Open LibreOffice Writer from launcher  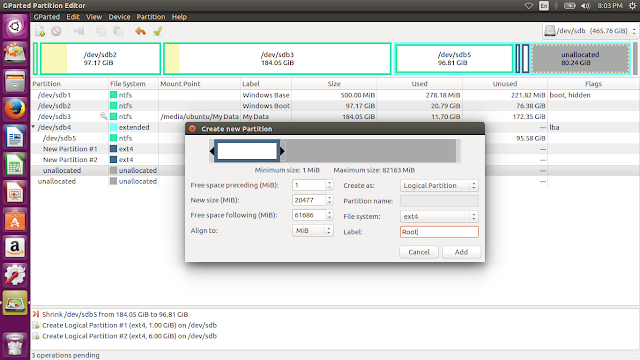[15, 137]
